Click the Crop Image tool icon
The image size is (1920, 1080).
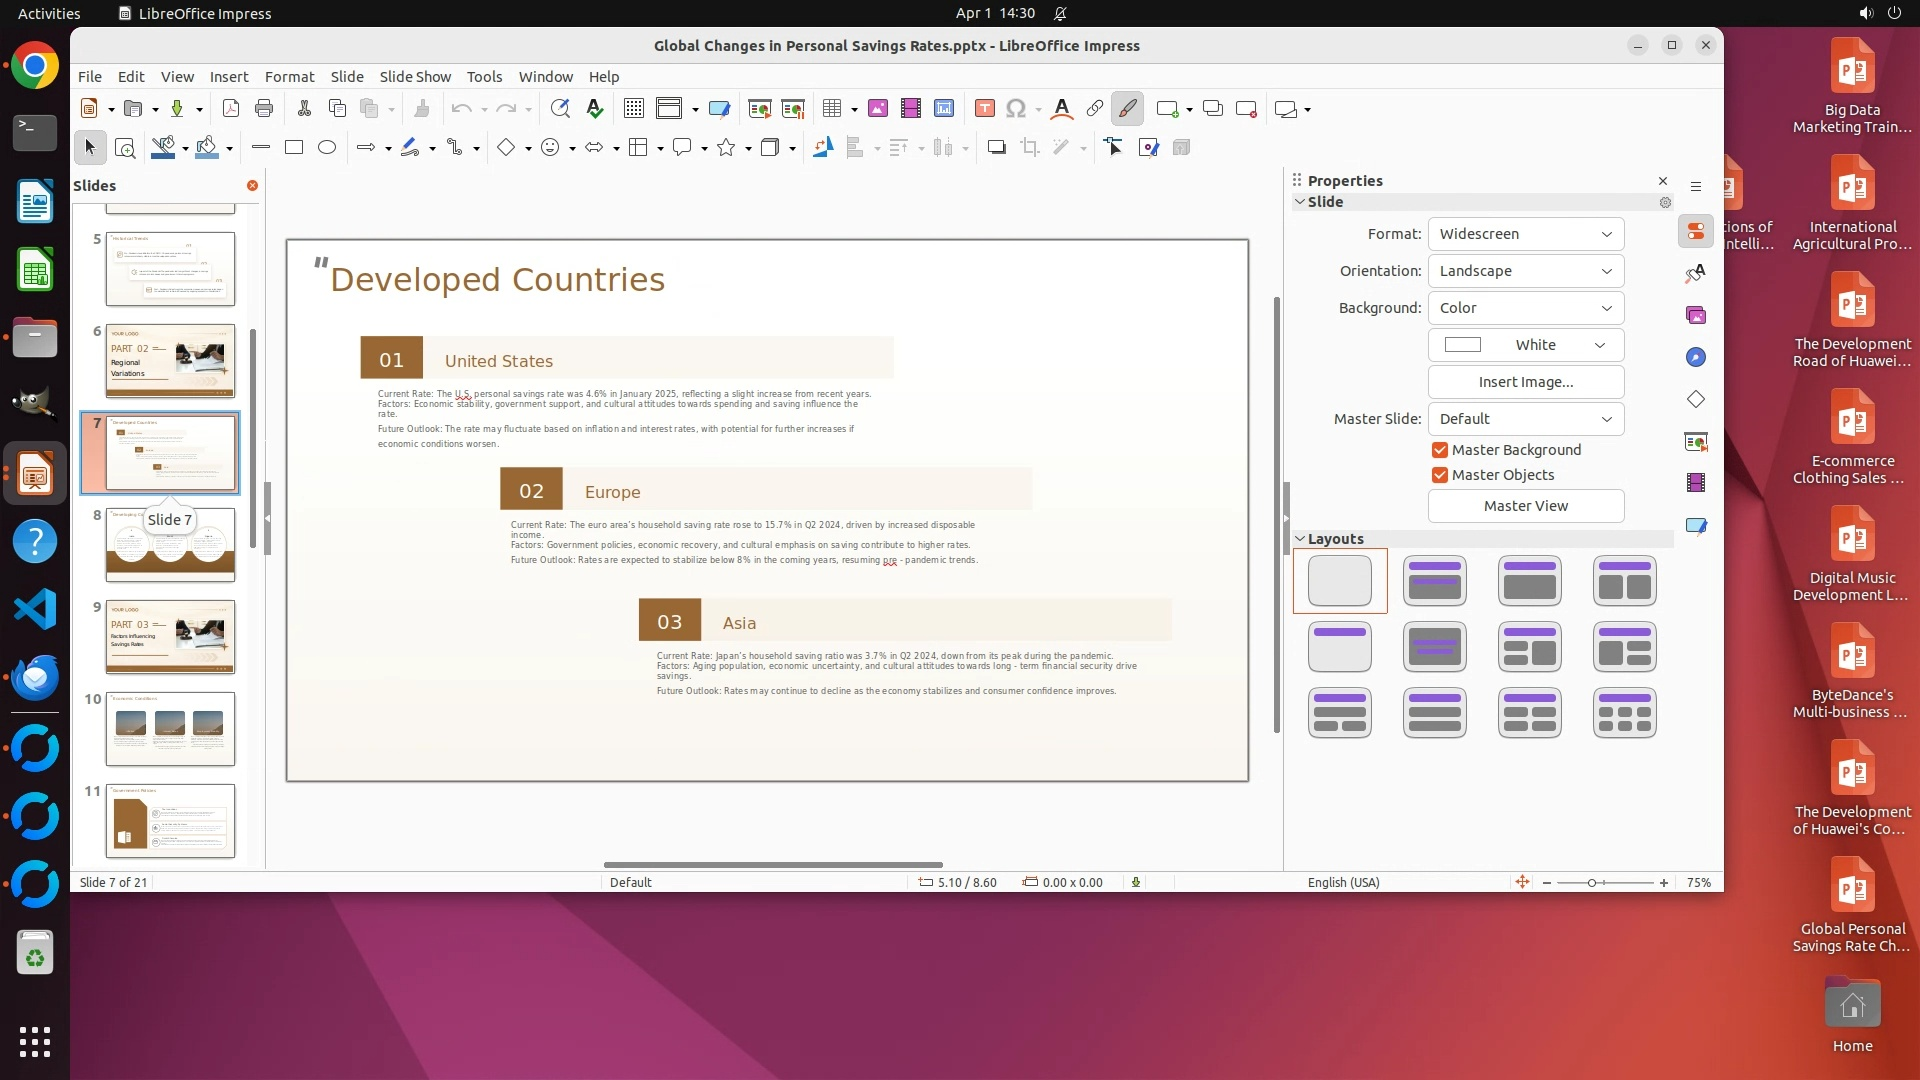click(1030, 148)
